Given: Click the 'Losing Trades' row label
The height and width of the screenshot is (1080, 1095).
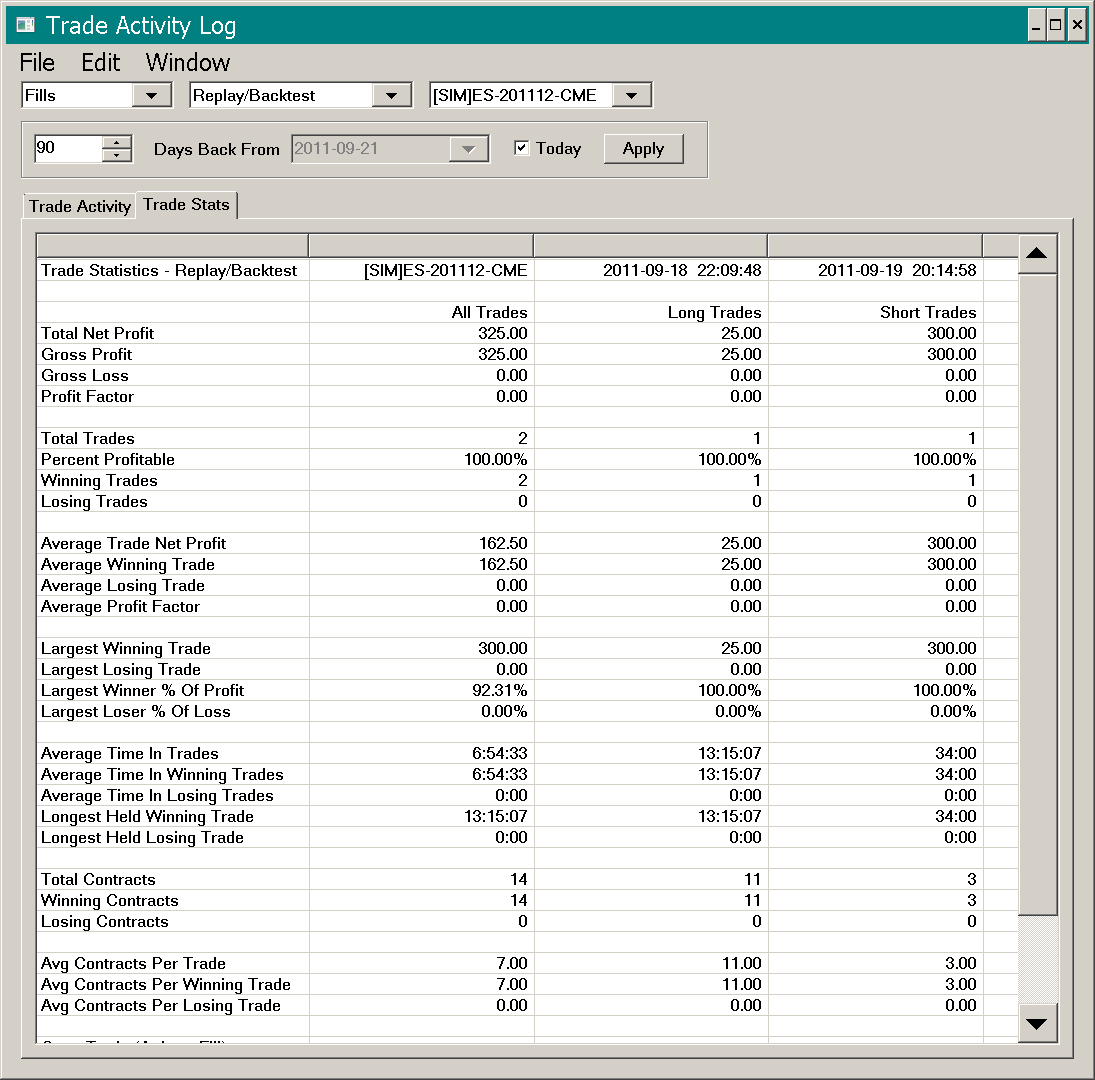Looking at the screenshot, I should tap(94, 501).
